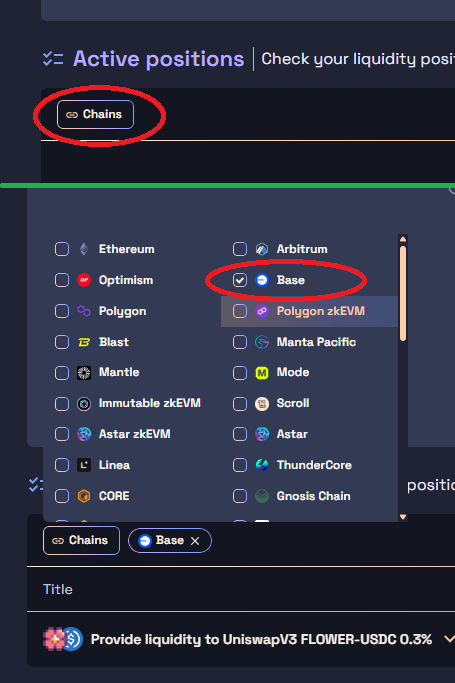The height and width of the screenshot is (683, 455).
Task: Click the yellow Blast chain icon
Action: point(84,342)
